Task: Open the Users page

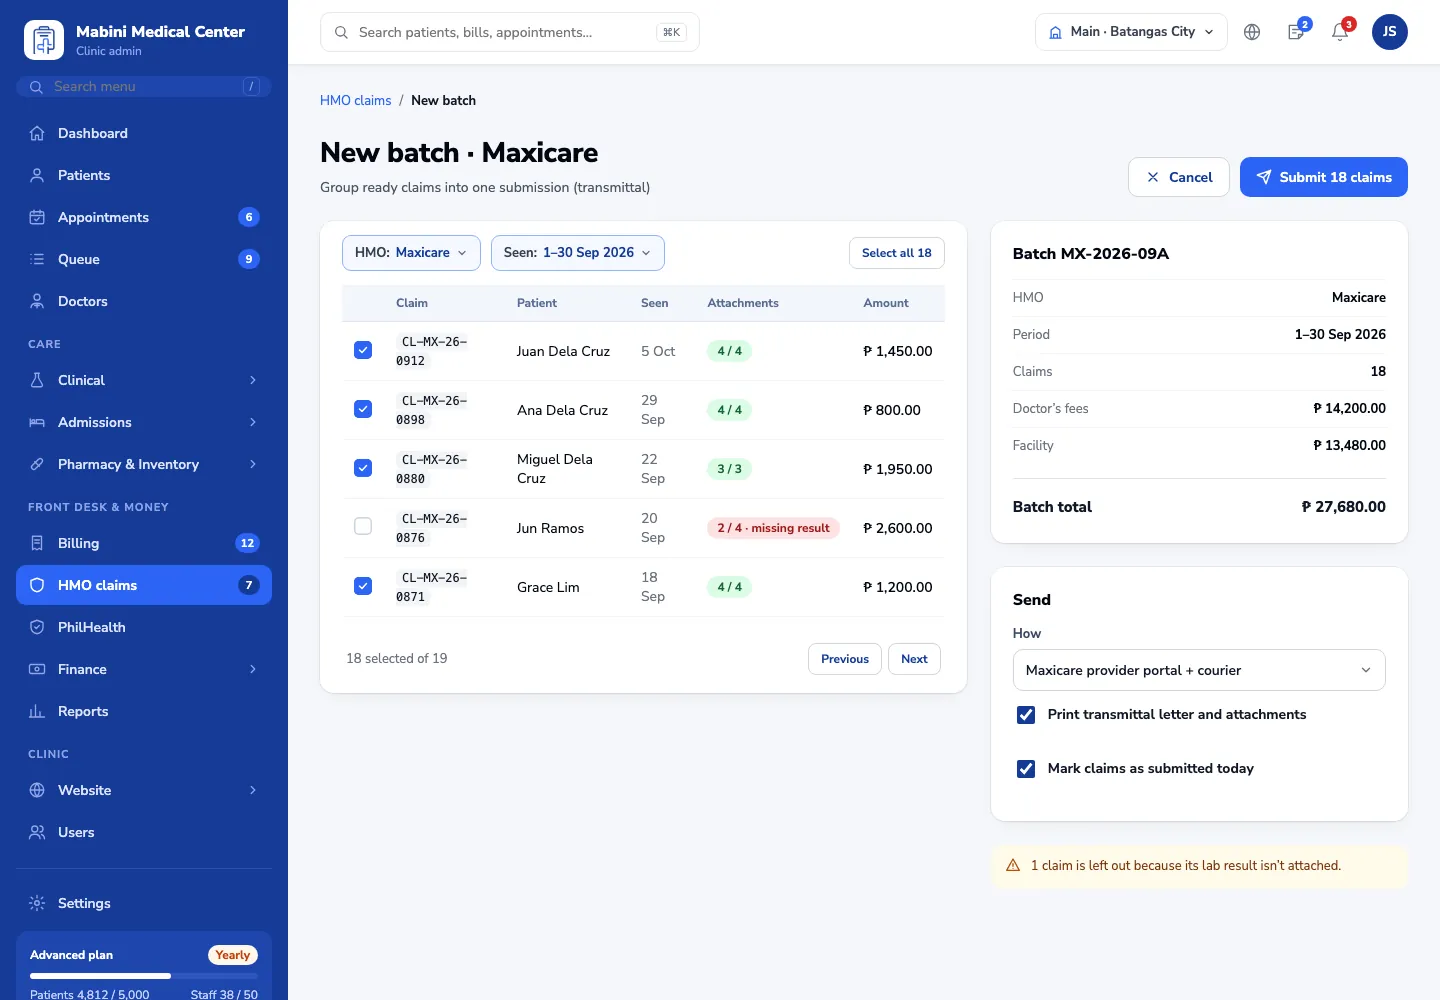Action: pyautogui.click(x=144, y=832)
